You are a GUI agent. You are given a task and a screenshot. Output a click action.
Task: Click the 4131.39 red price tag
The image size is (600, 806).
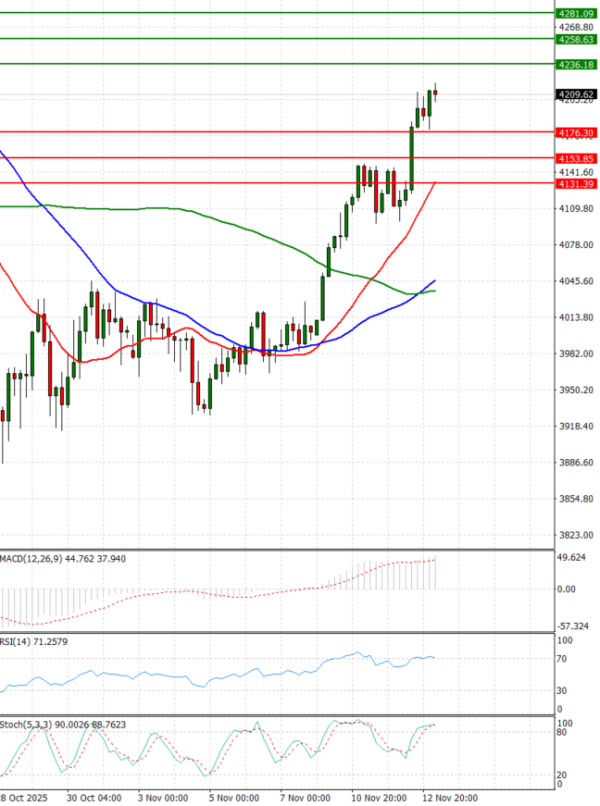pyautogui.click(x=575, y=184)
